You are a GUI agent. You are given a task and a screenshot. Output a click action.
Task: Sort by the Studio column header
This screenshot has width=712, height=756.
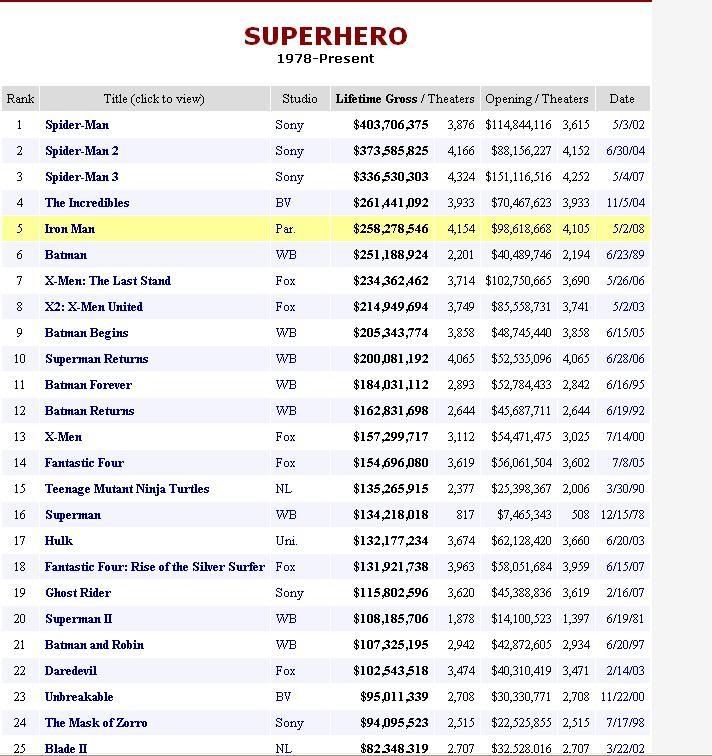point(300,99)
